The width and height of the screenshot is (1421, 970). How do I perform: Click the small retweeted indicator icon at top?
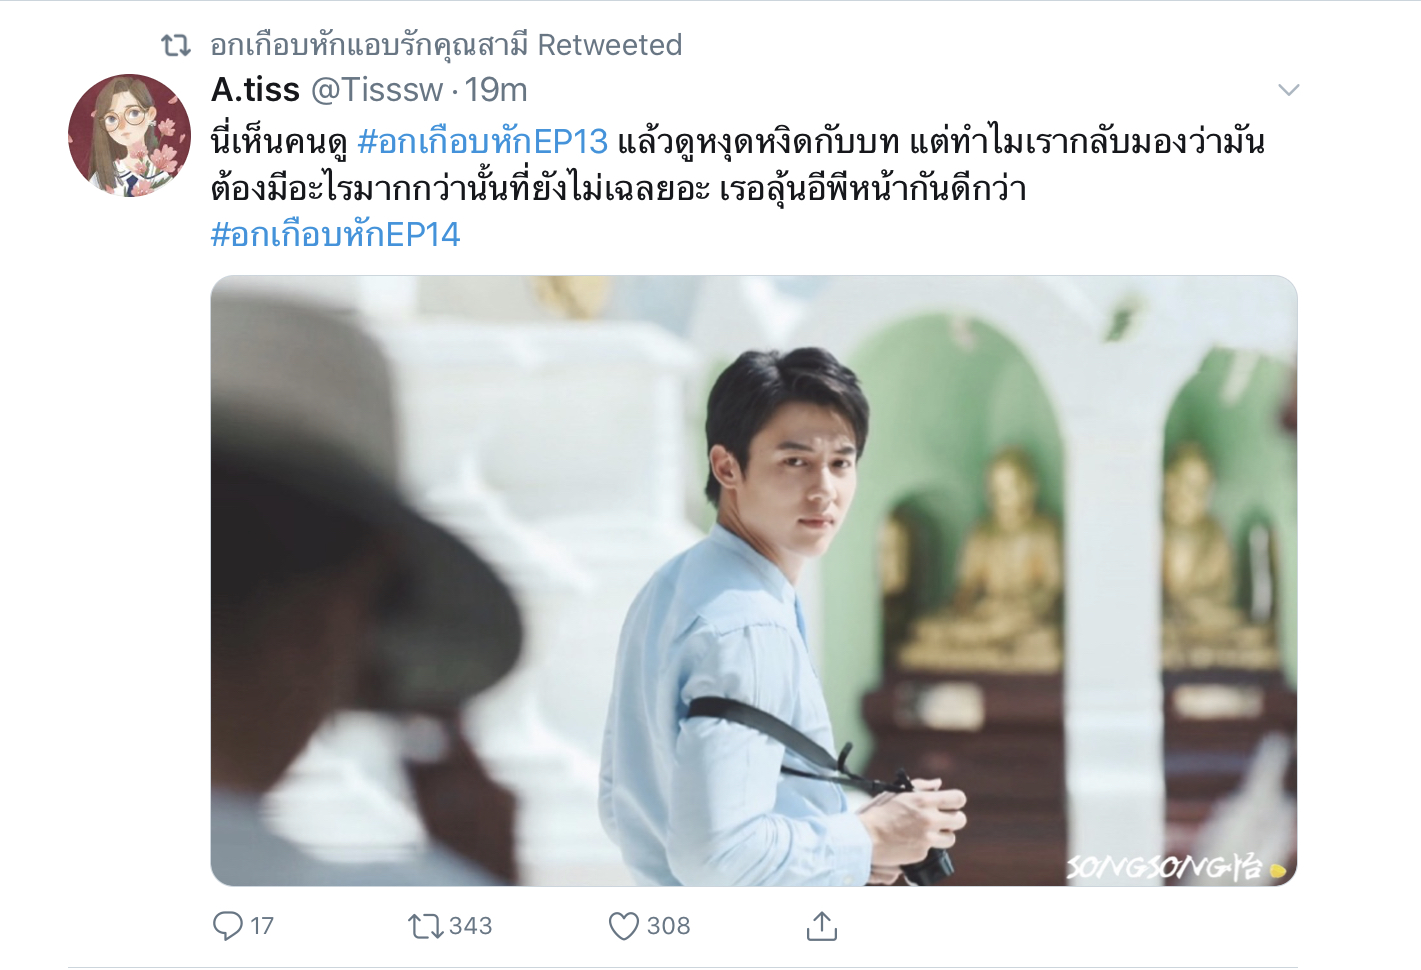coord(176,45)
